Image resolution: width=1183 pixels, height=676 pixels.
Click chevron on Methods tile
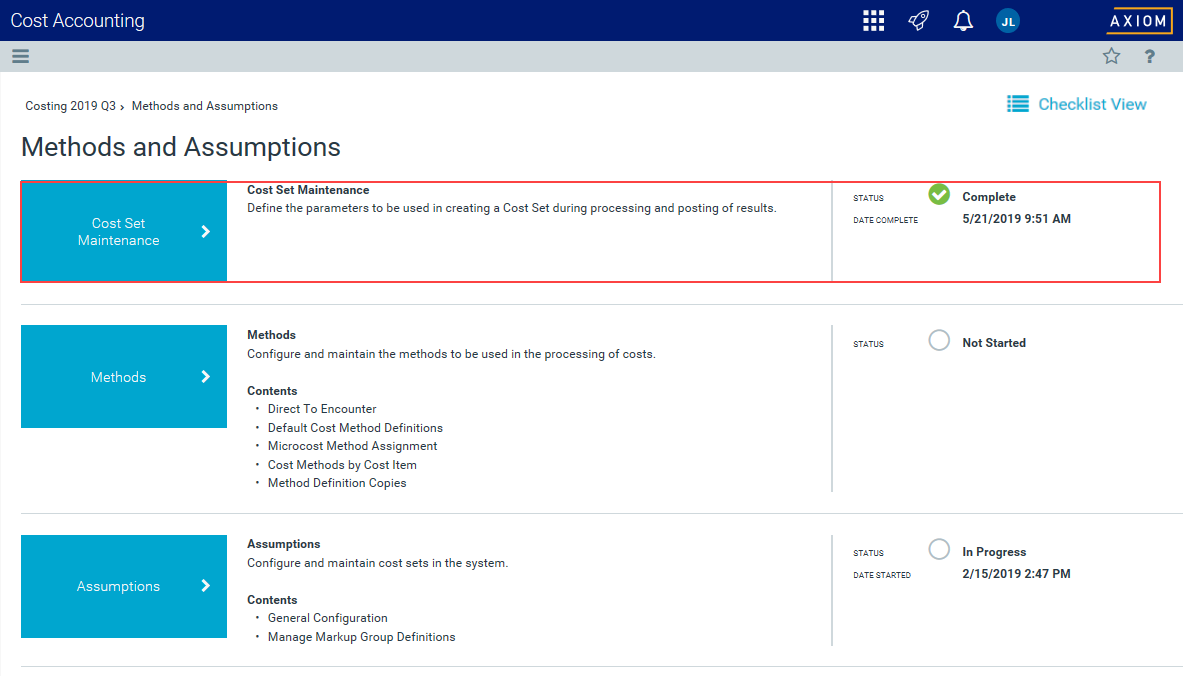(x=205, y=376)
